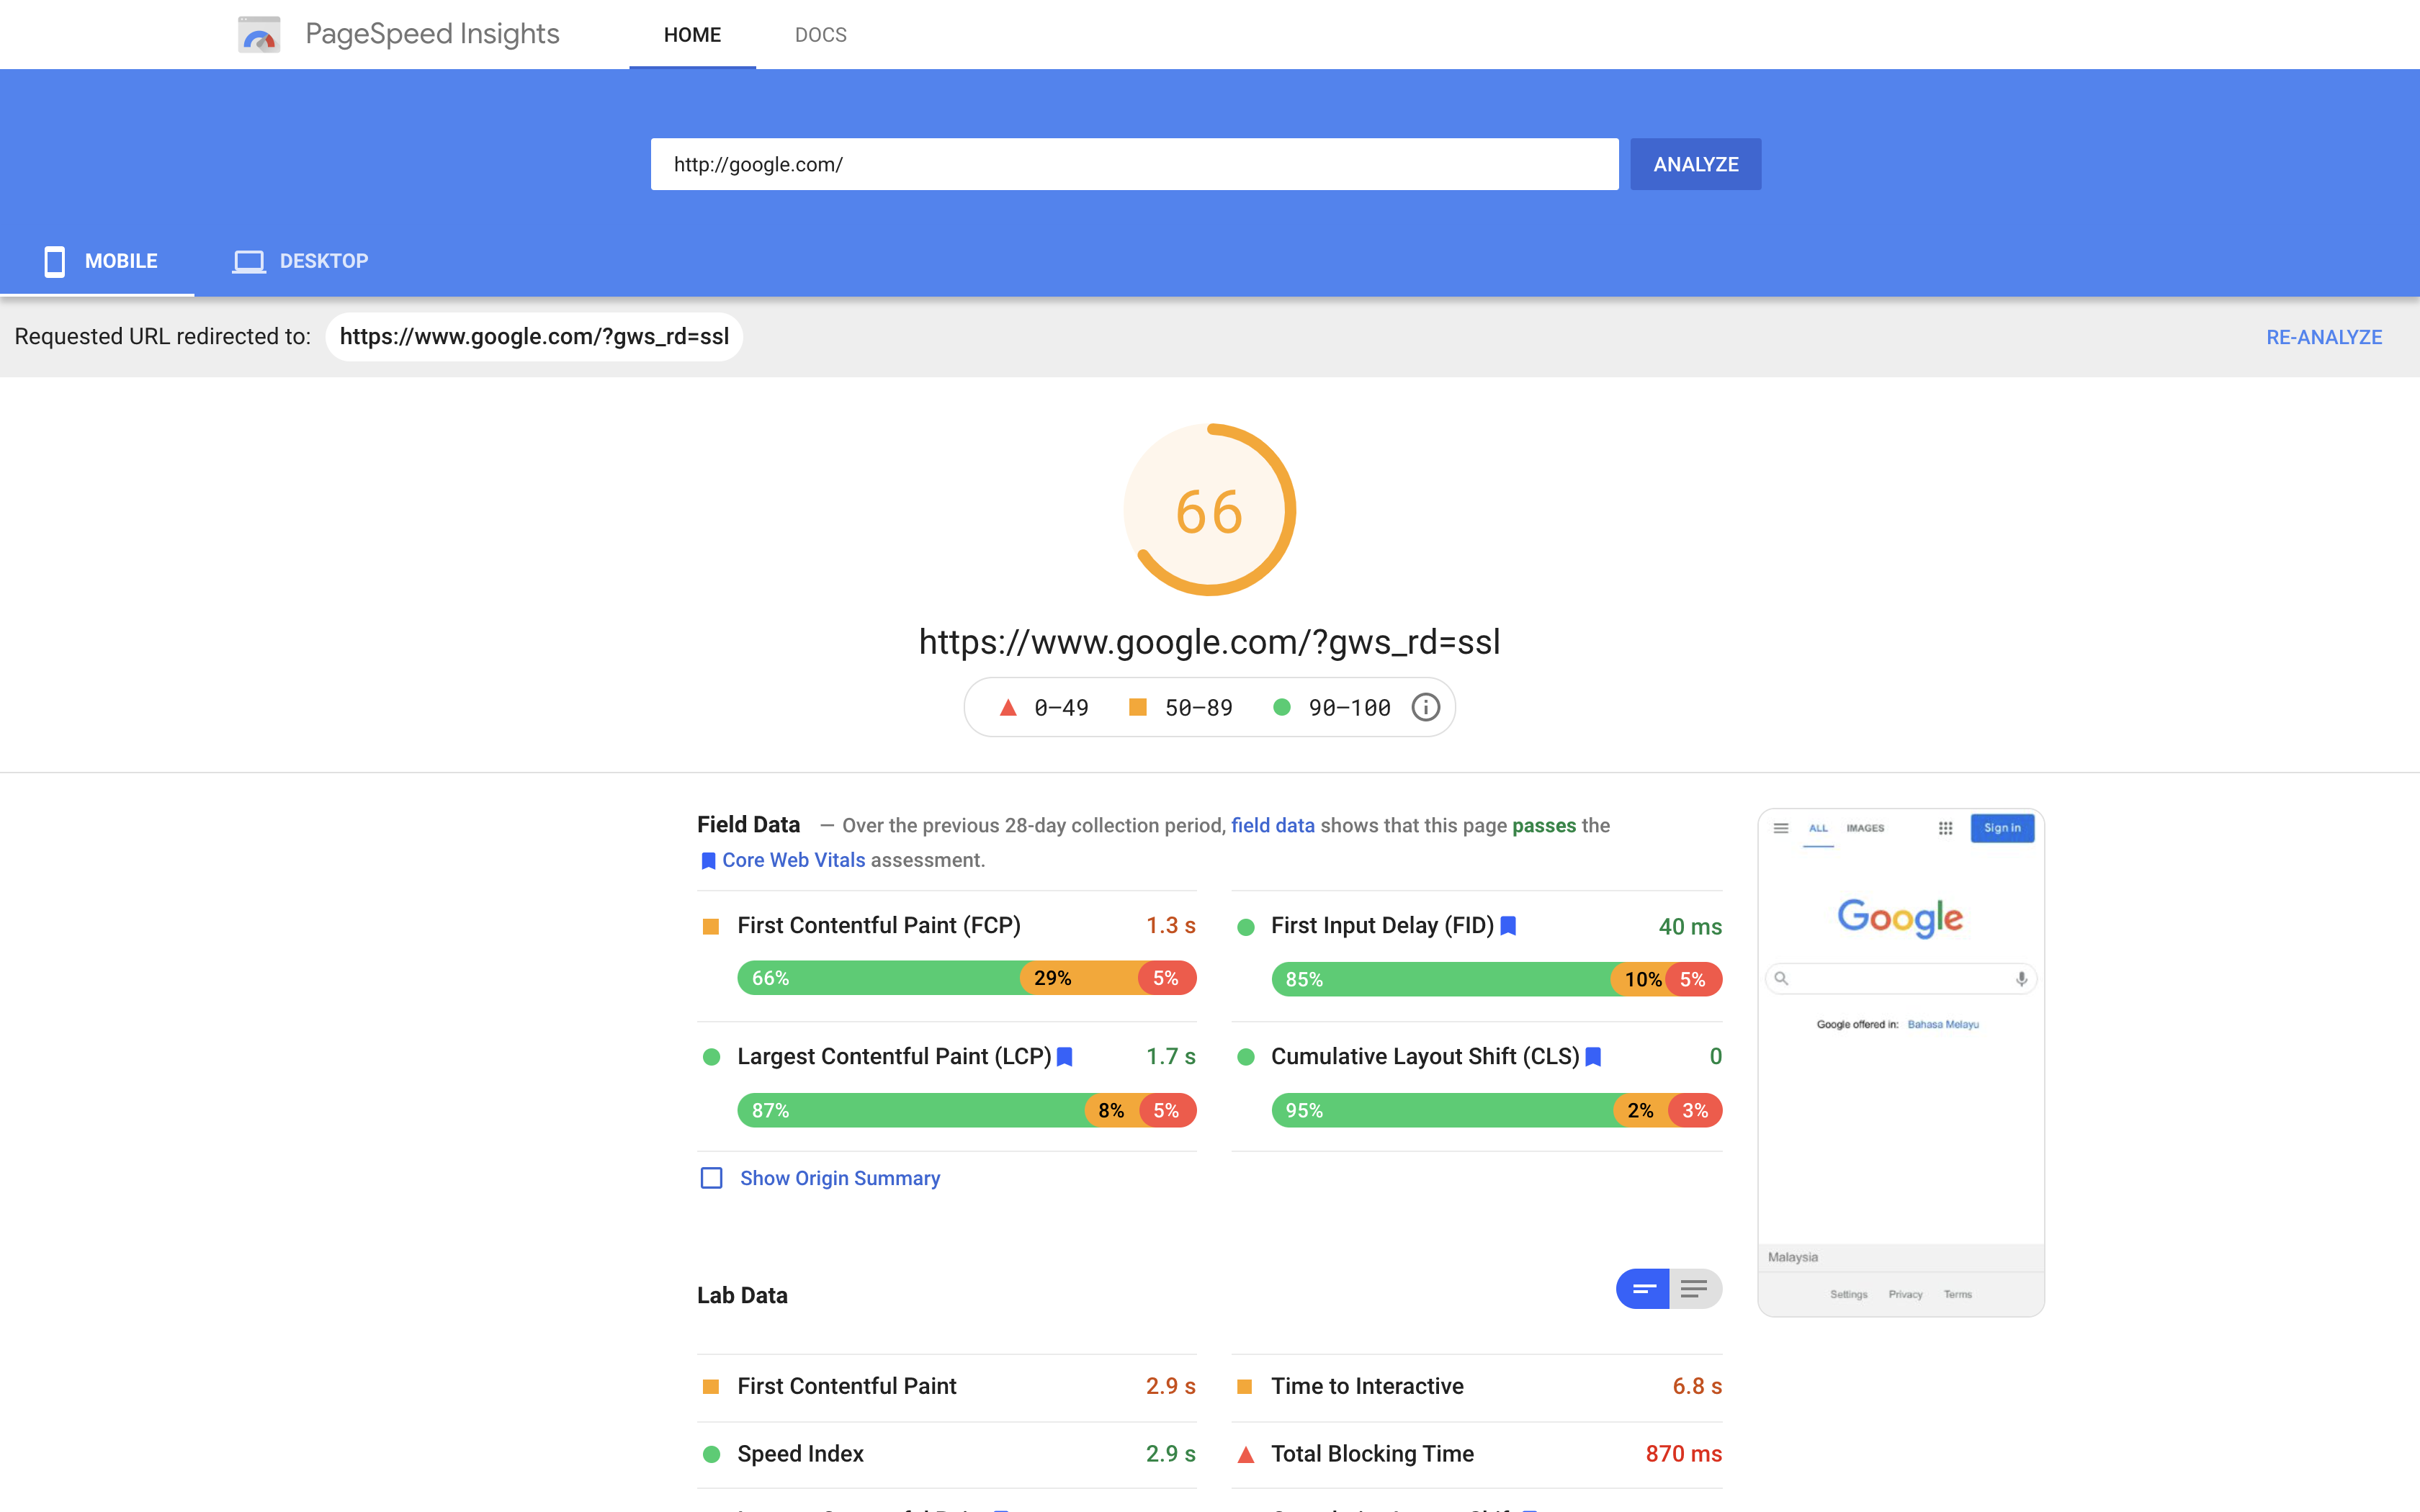Click the desktop laptop icon in tab bar
The height and width of the screenshot is (1512, 2420).
click(249, 261)
